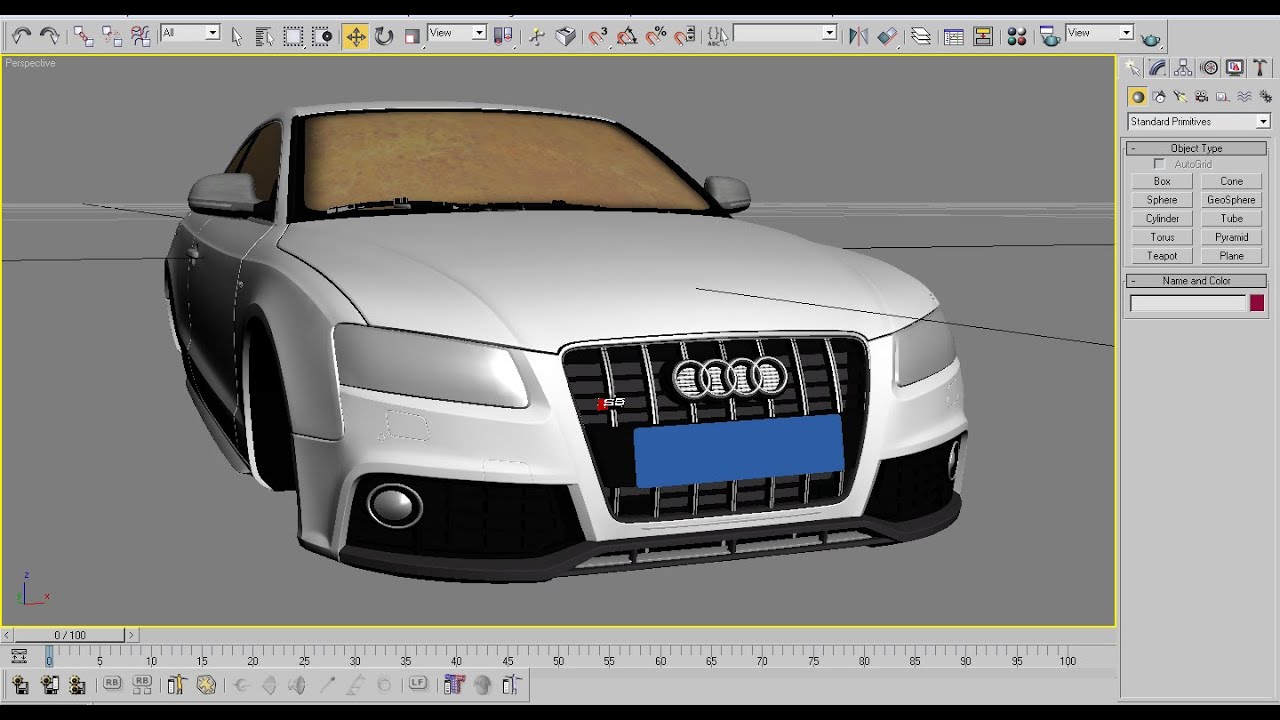Image resolution: width=1280 pixels, height=720 pixels.
Task: Select the Space Warps category icon
Action: tap(1244, 97)
